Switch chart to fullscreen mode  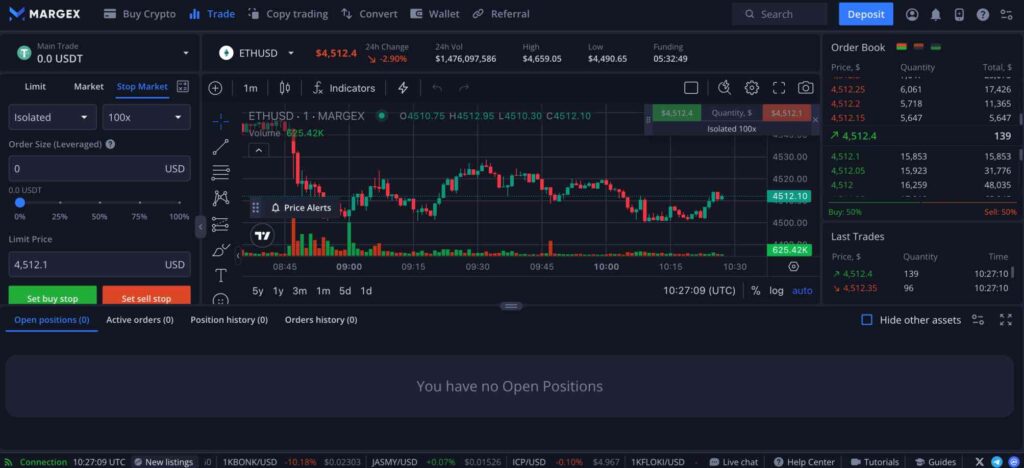tap(778, 88)
